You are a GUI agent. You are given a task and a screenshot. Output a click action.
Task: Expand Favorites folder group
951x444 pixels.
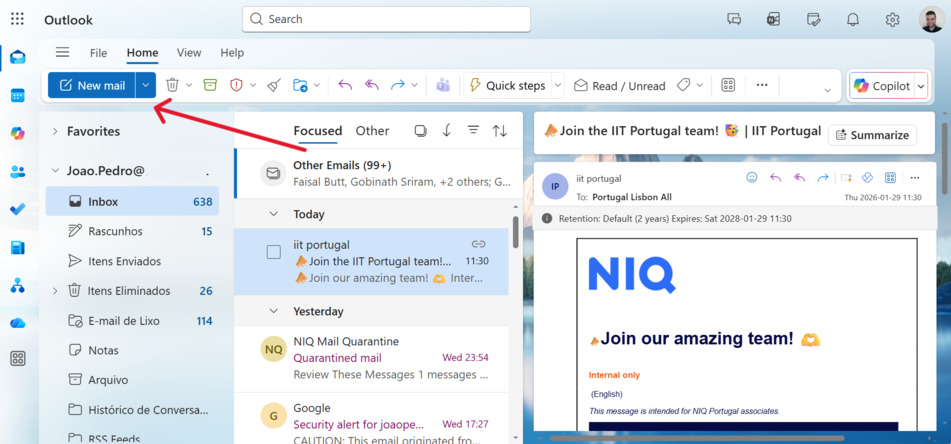pos(55,131)
